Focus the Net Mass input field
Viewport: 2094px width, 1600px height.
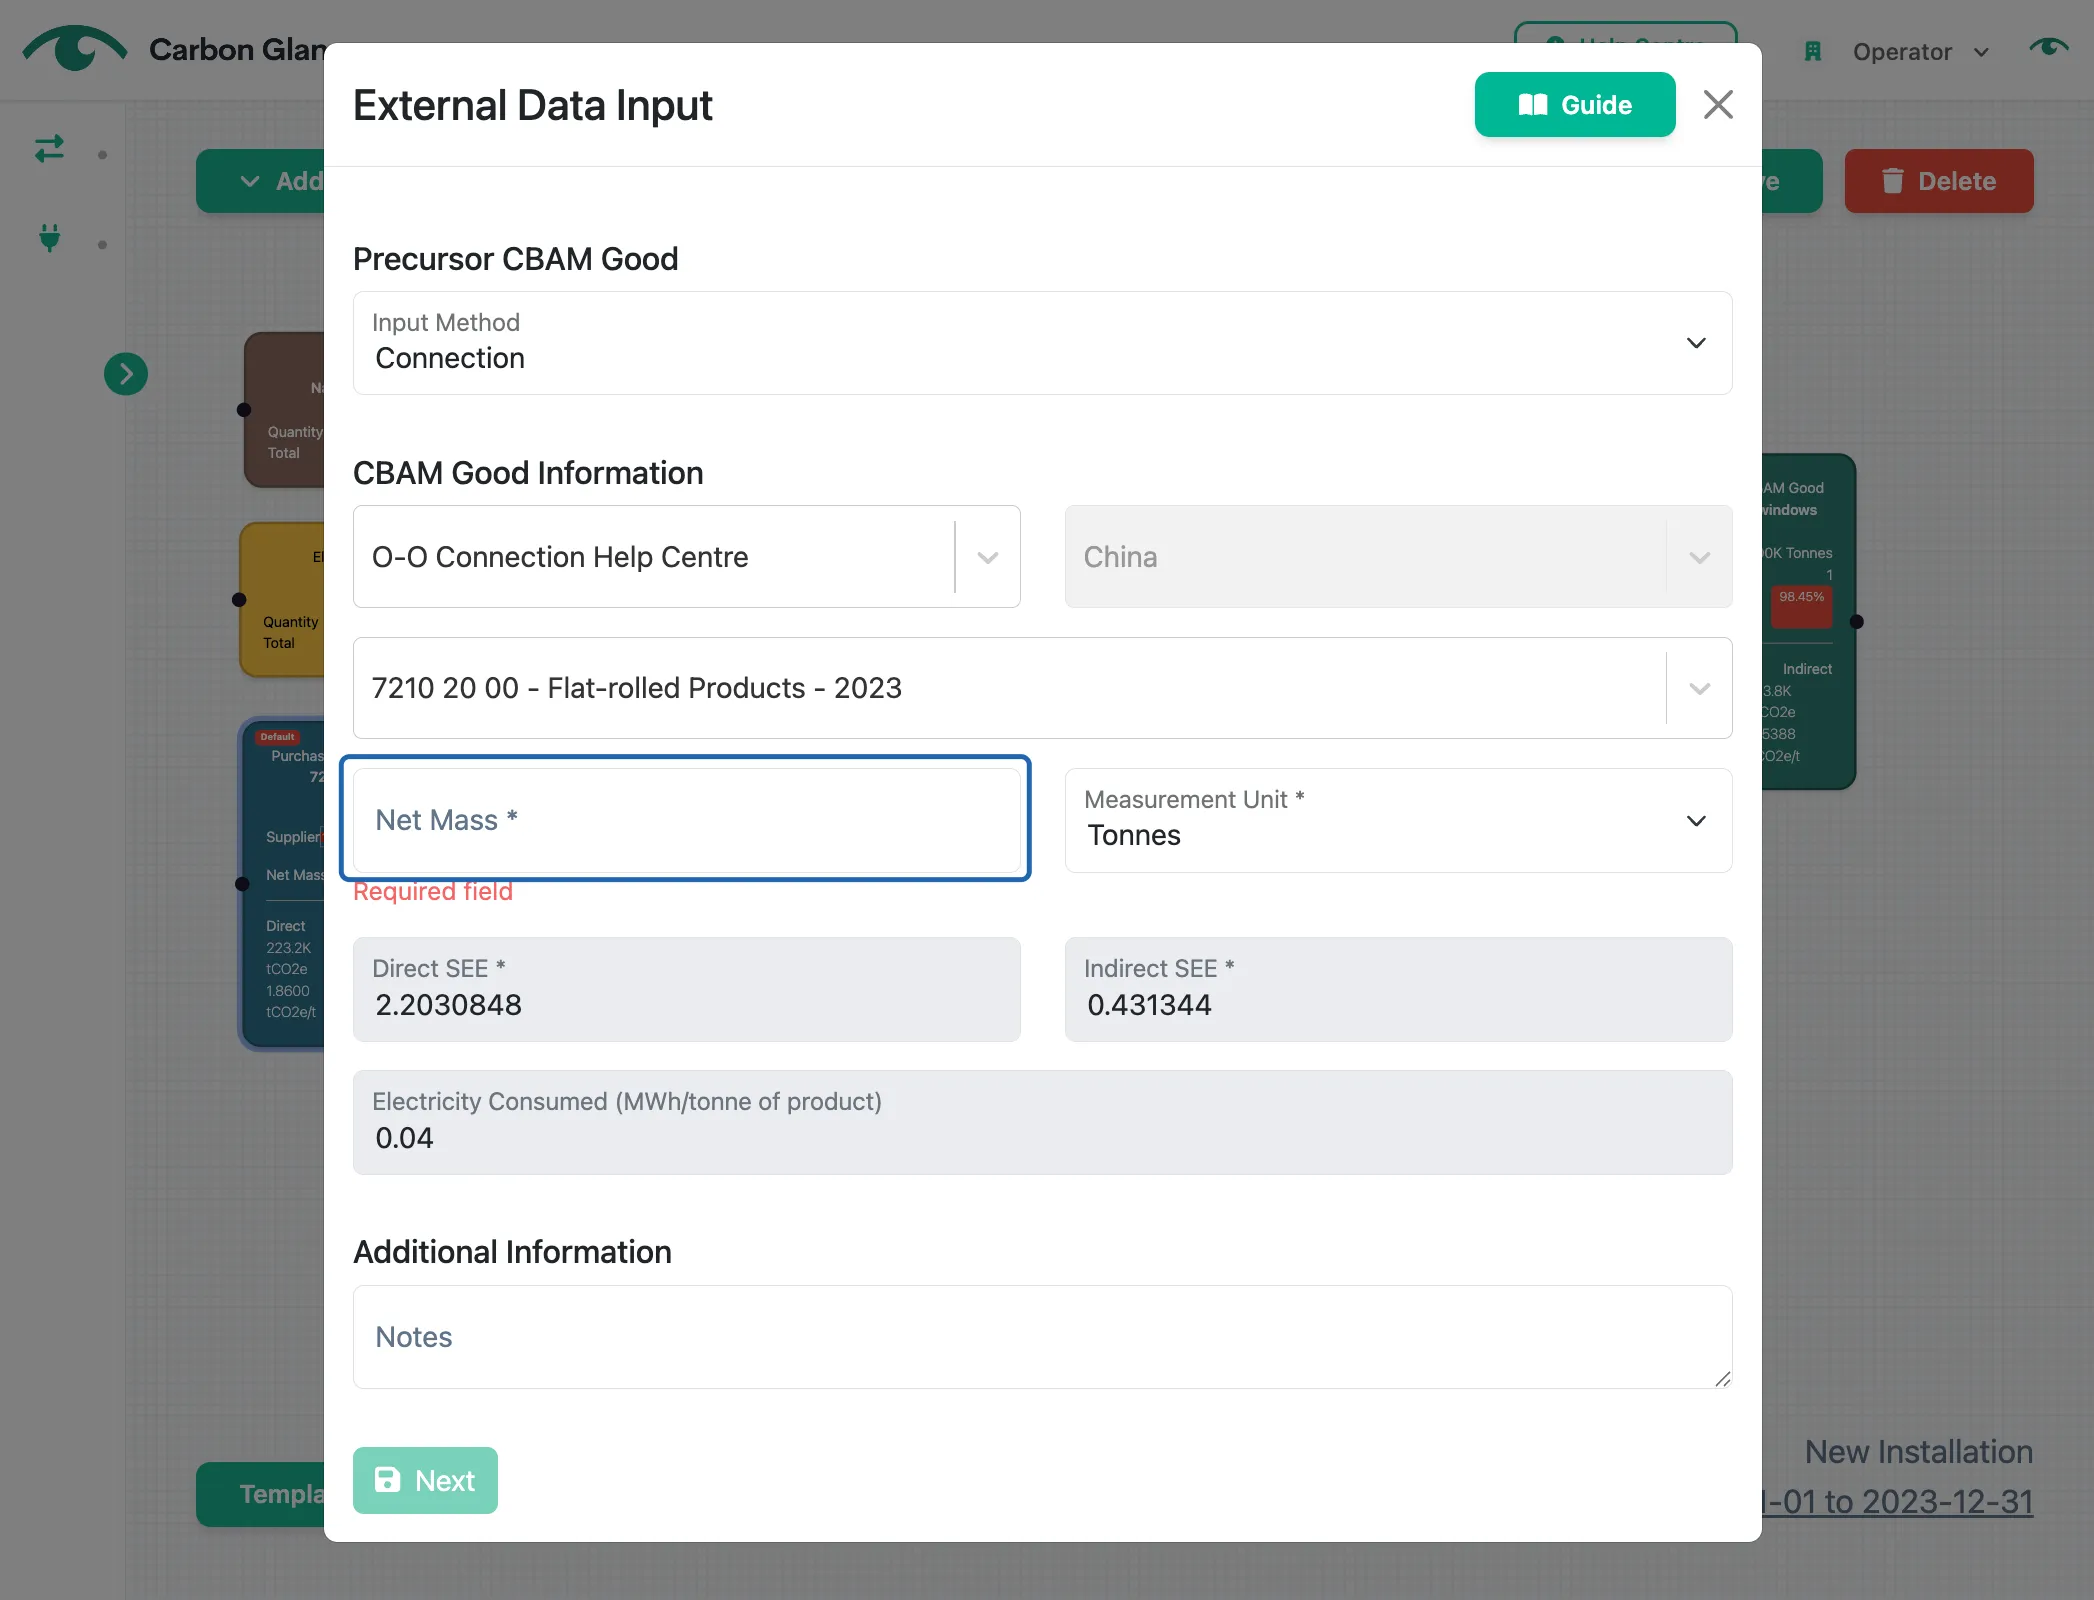[686, 819]
